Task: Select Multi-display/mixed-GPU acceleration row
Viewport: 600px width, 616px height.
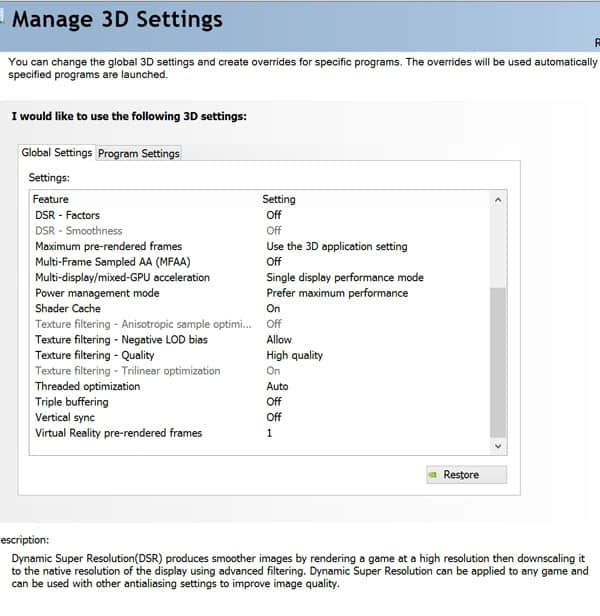Action: [260, 277]
